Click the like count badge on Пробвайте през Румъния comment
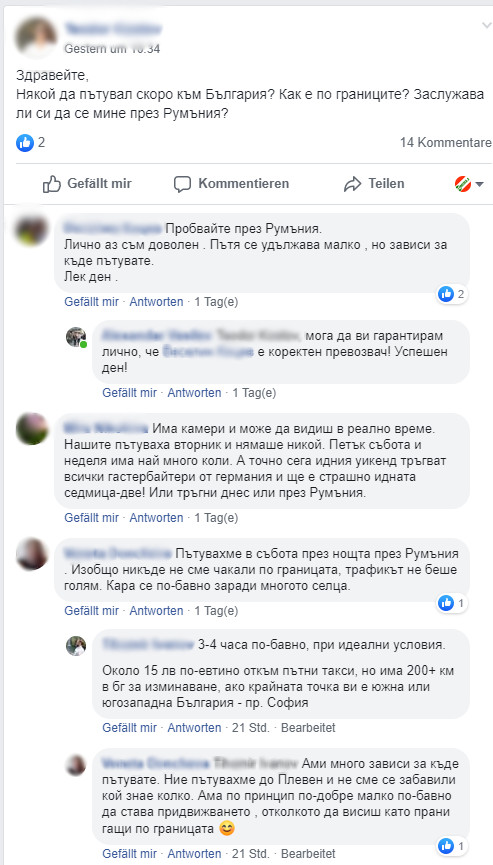 [x=452, y=294]
